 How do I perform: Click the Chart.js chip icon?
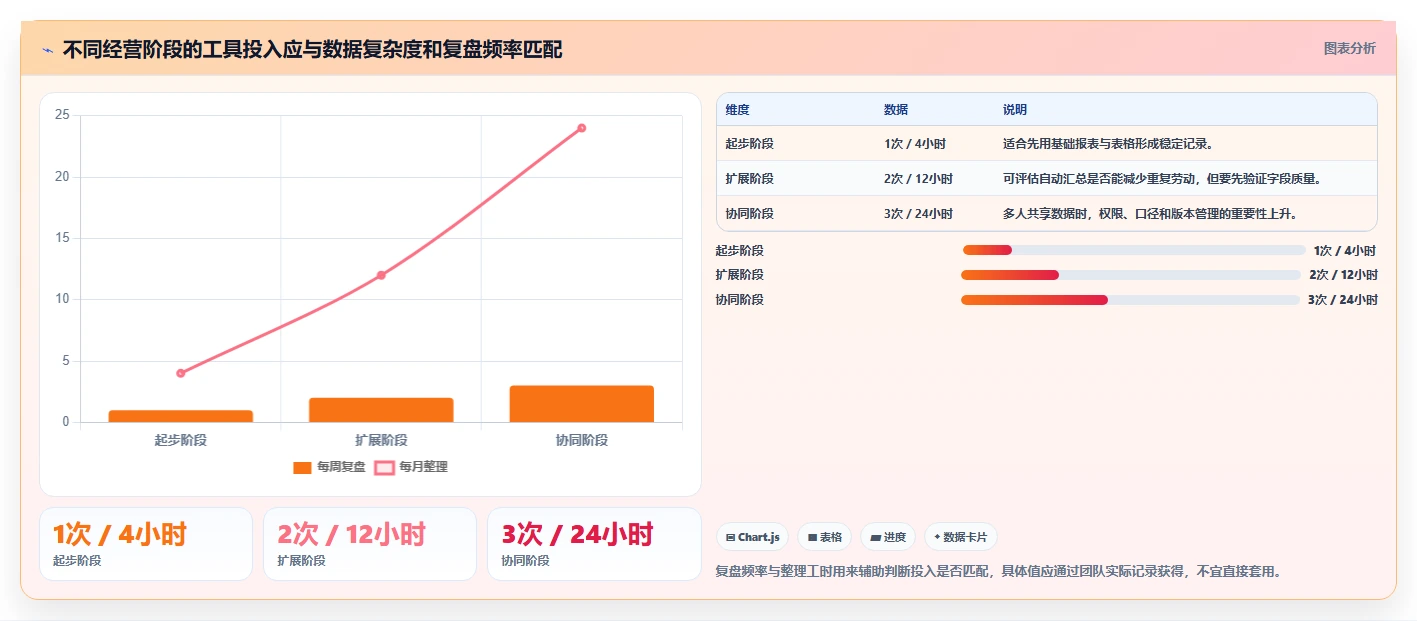click(x=731, y=537)
